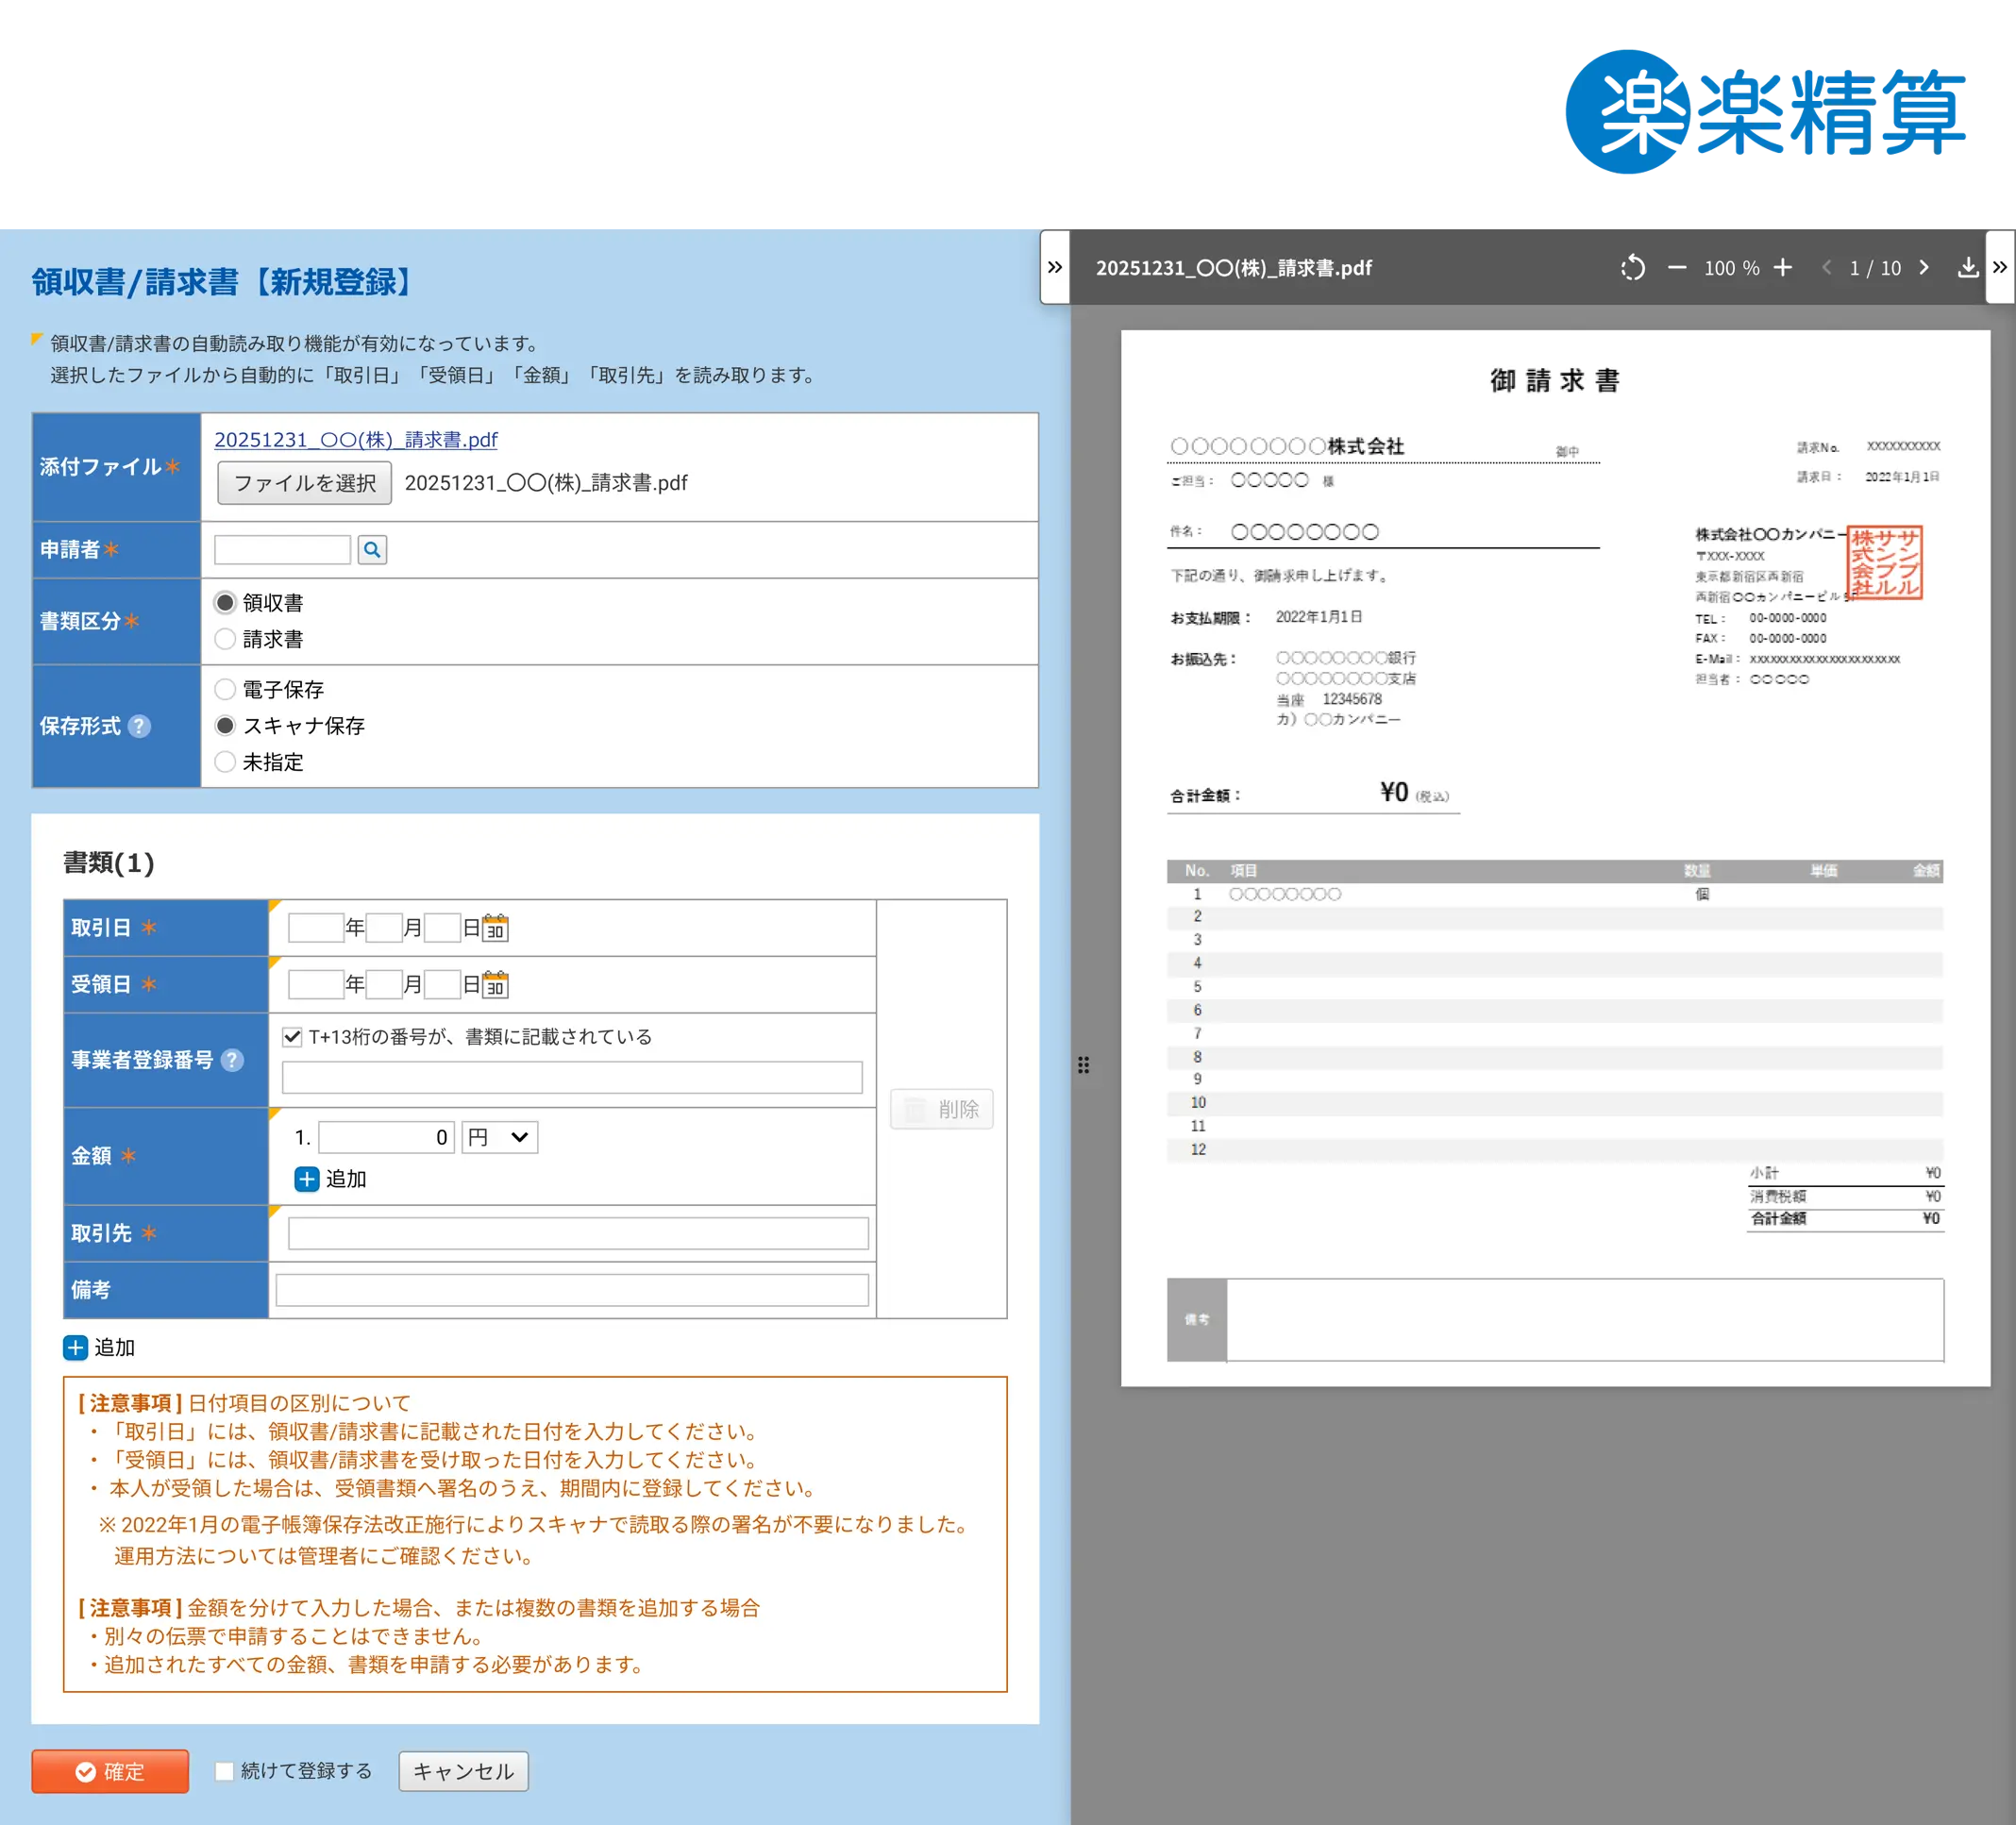The height and width of the screenshot is (1825, 2016).
Task: Open the 20251231_〇〇(株)_請求書.pdf link
Action: pos(356,439)
